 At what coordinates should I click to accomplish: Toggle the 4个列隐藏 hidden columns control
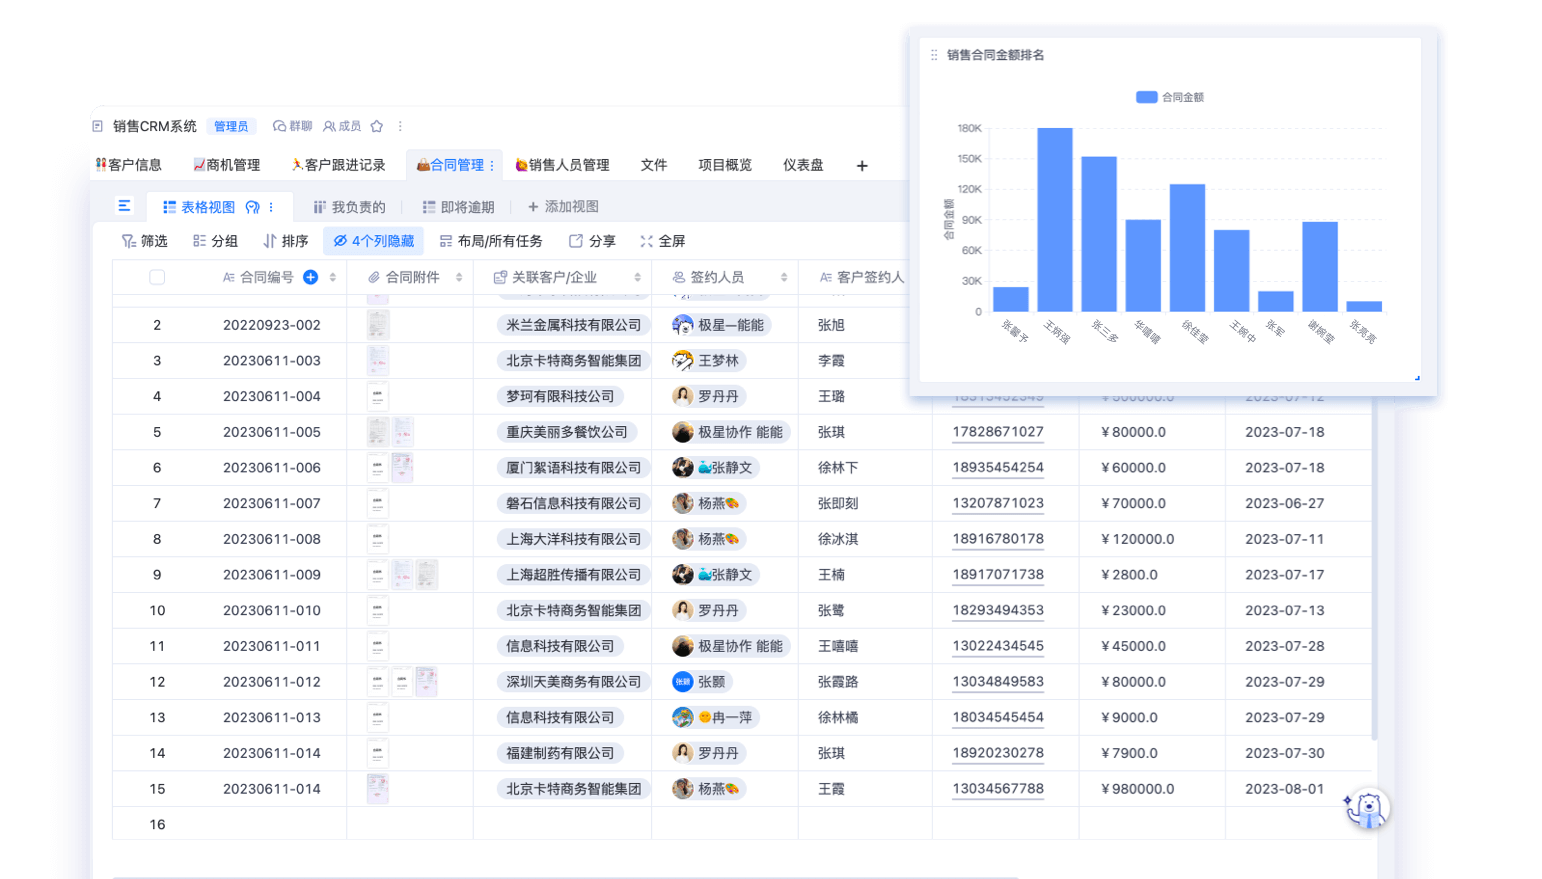coord(373,241)
